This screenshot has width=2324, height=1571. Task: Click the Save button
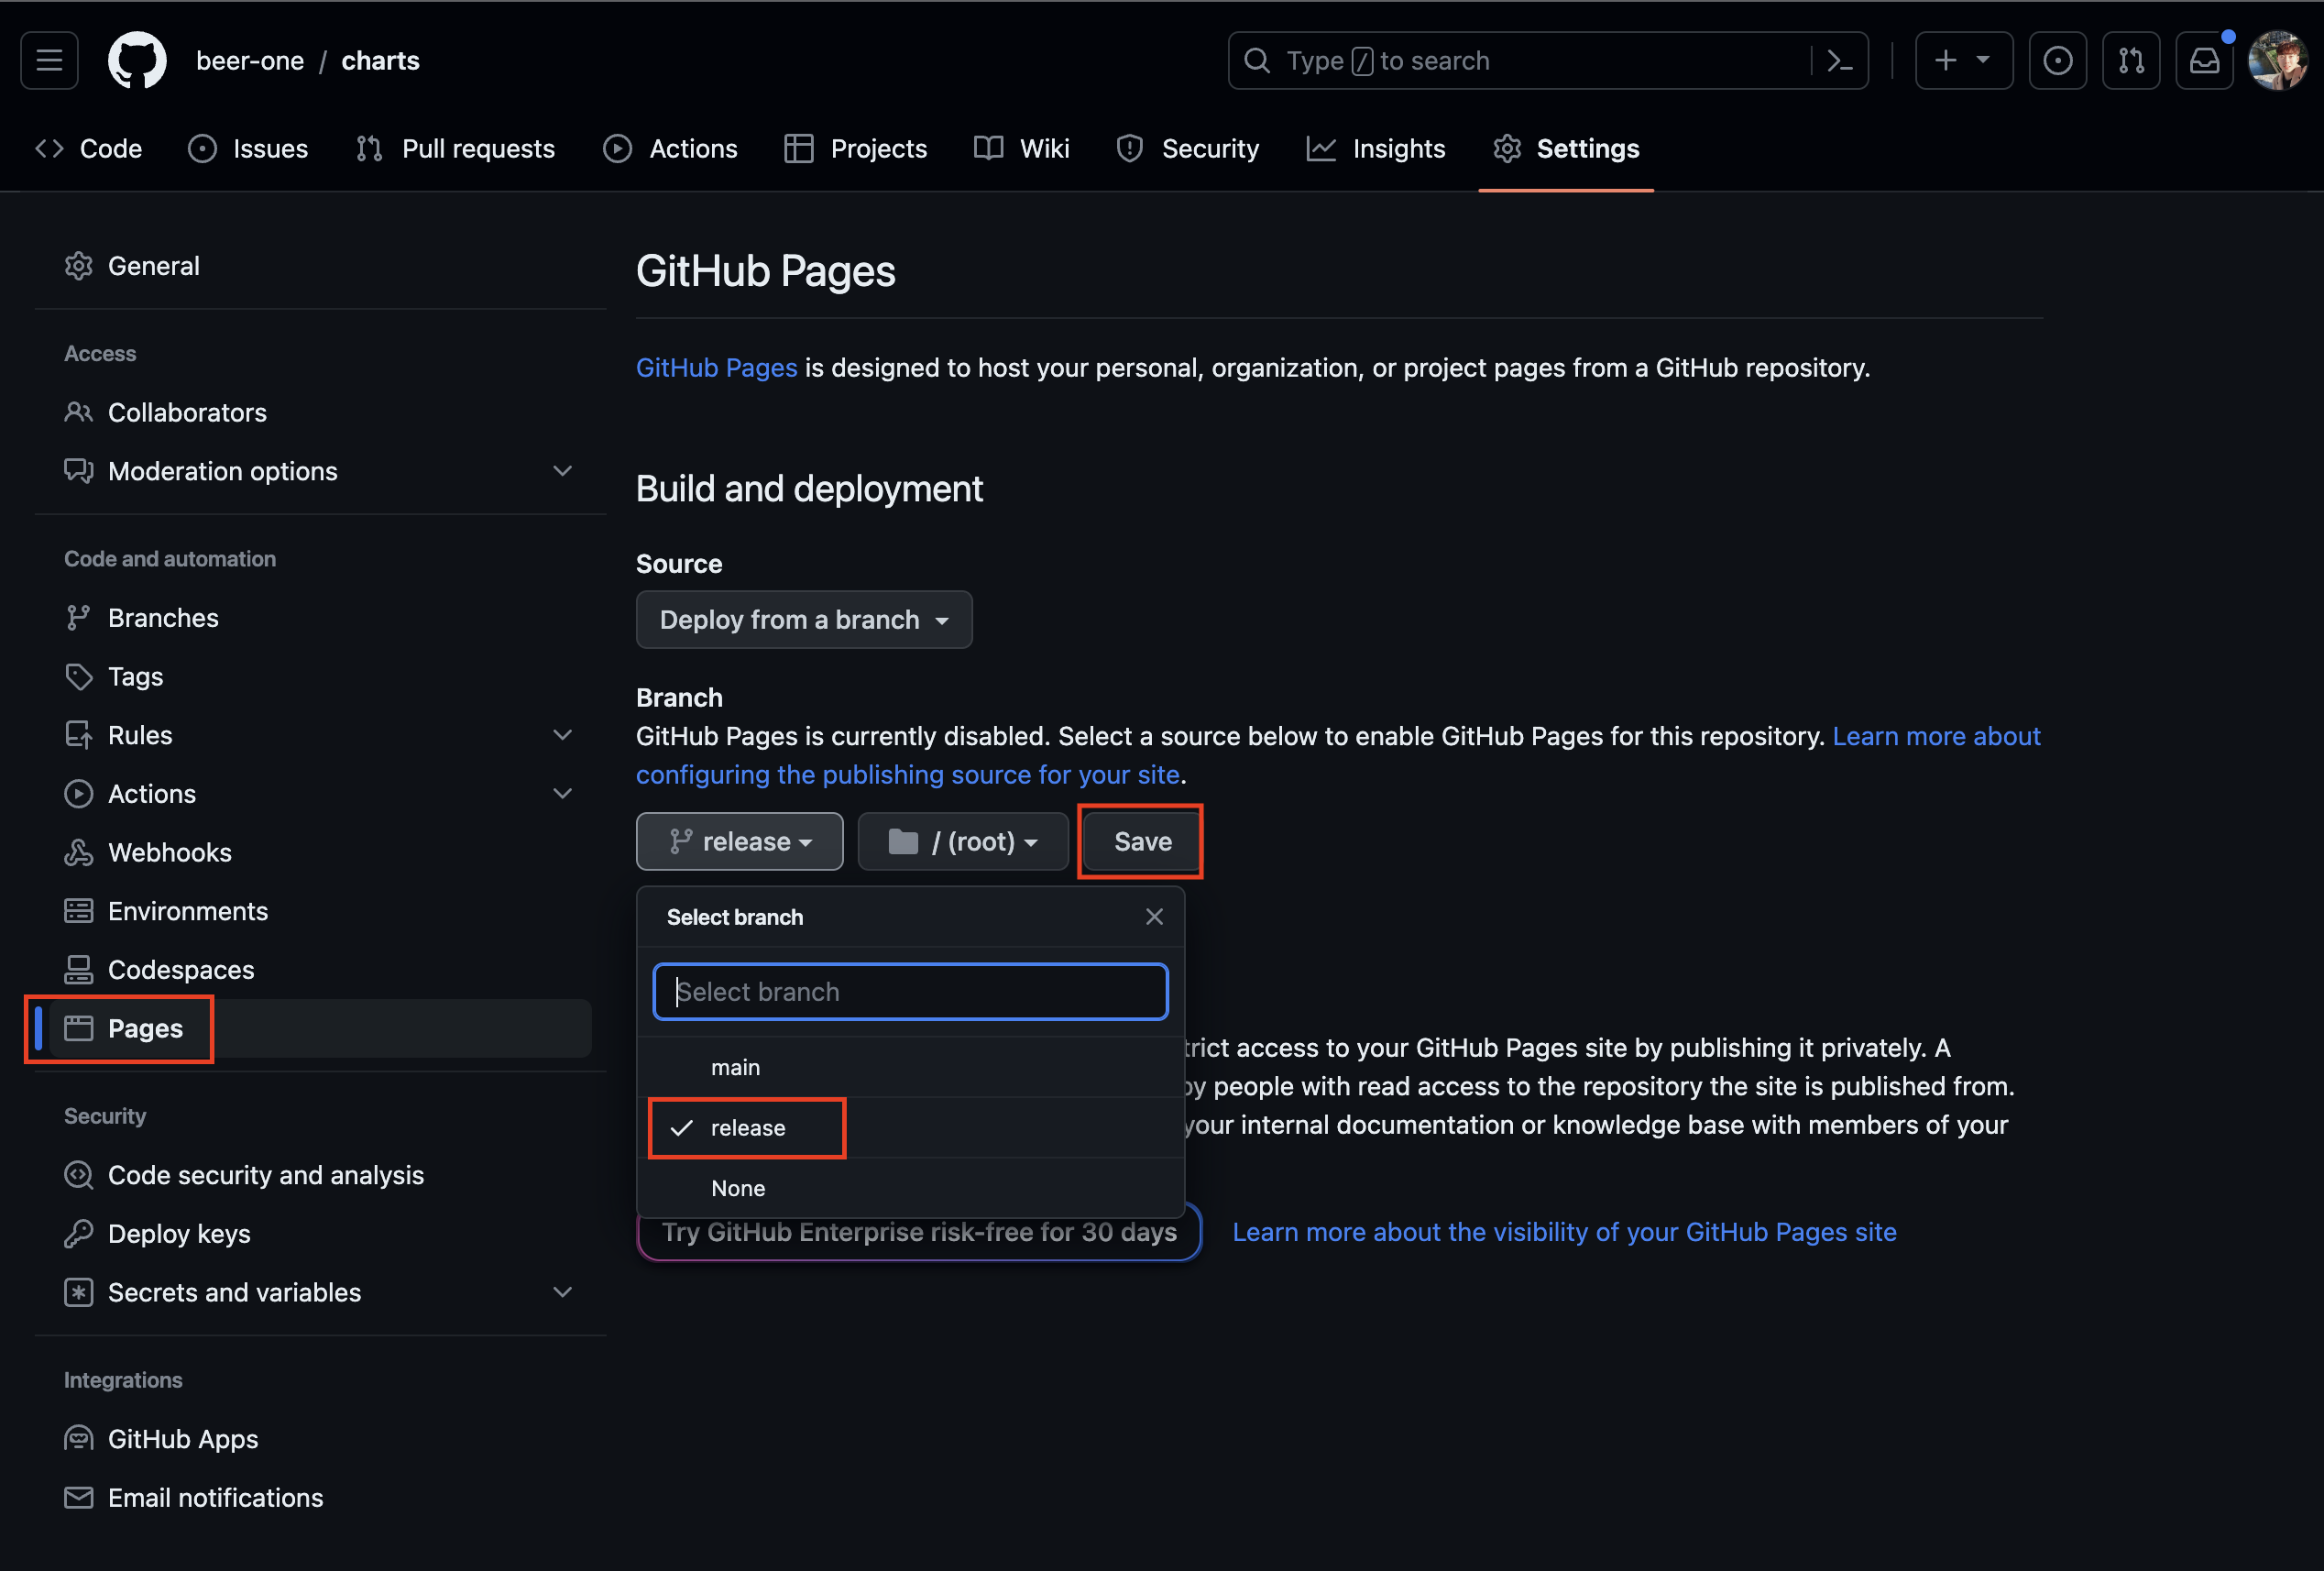click(1142, 842)
